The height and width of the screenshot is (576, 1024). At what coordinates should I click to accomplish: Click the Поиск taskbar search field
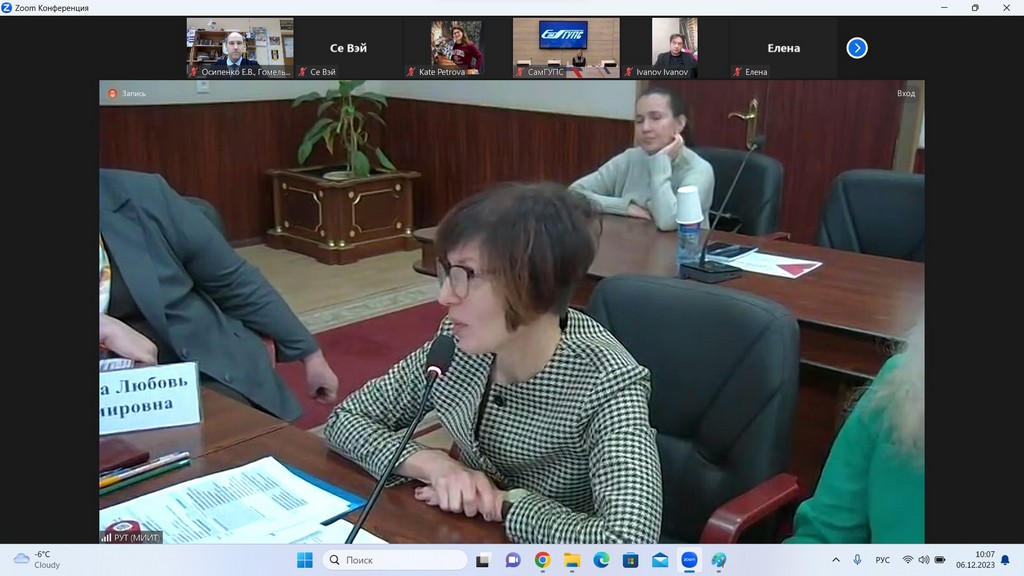click(x=395, y=560)
